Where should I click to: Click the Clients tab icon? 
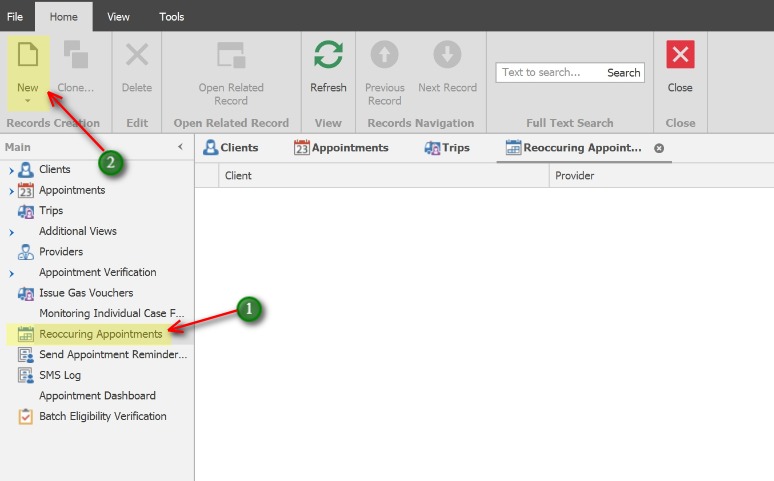point(210,147)
